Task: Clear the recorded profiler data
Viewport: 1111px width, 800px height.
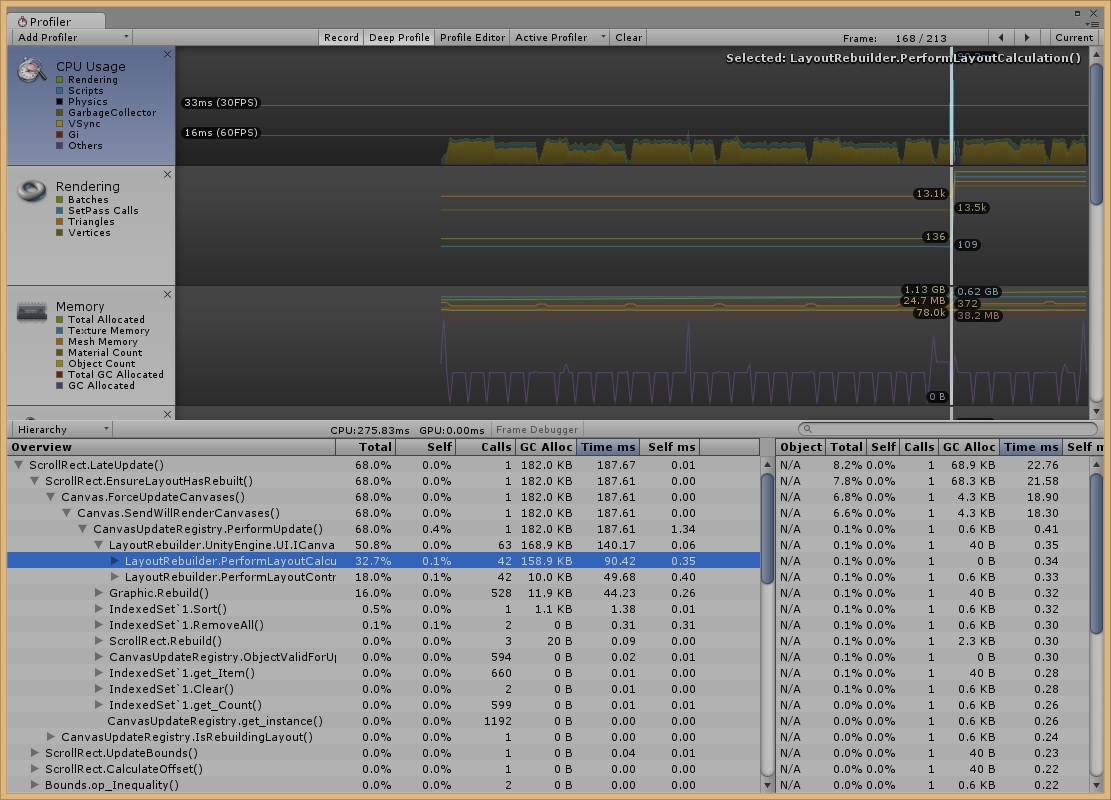Action: (x=628, y=38)
